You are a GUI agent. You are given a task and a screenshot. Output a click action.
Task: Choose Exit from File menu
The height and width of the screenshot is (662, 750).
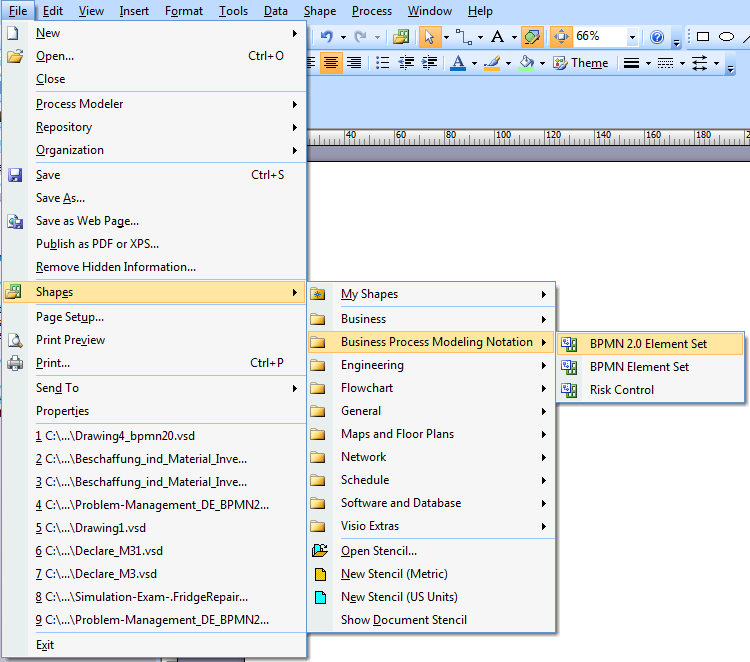click(154, 645)
